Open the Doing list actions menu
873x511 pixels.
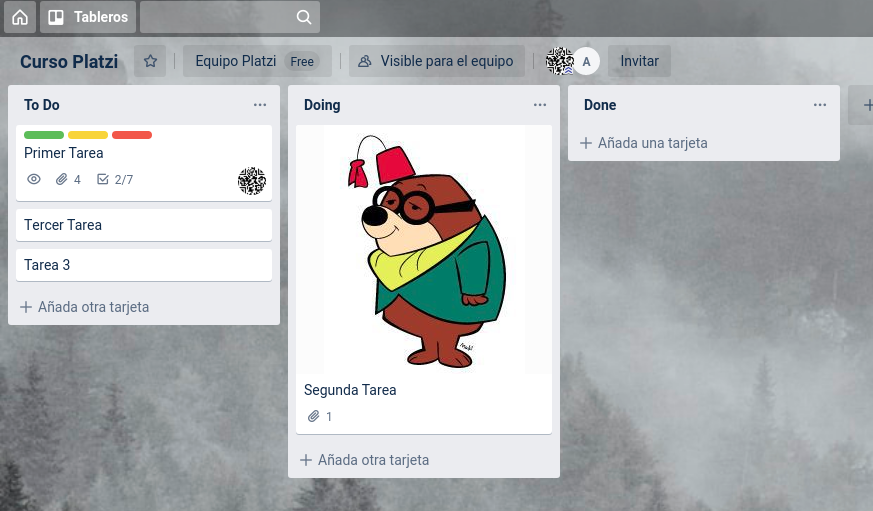540,105
